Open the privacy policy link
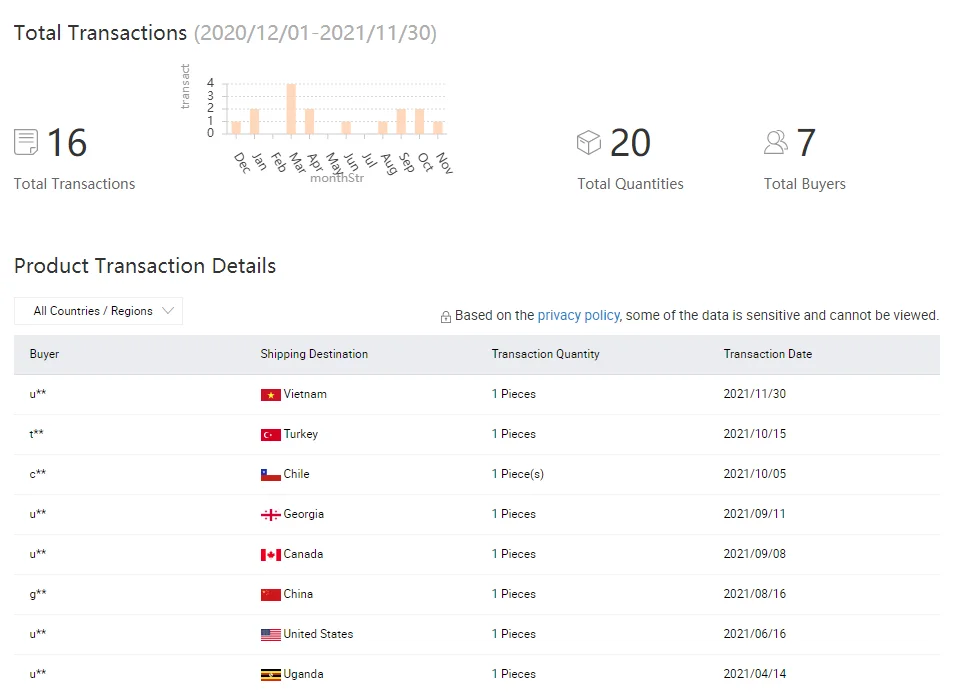This screenshot has width=953, height=693. (x=578, y=315)
